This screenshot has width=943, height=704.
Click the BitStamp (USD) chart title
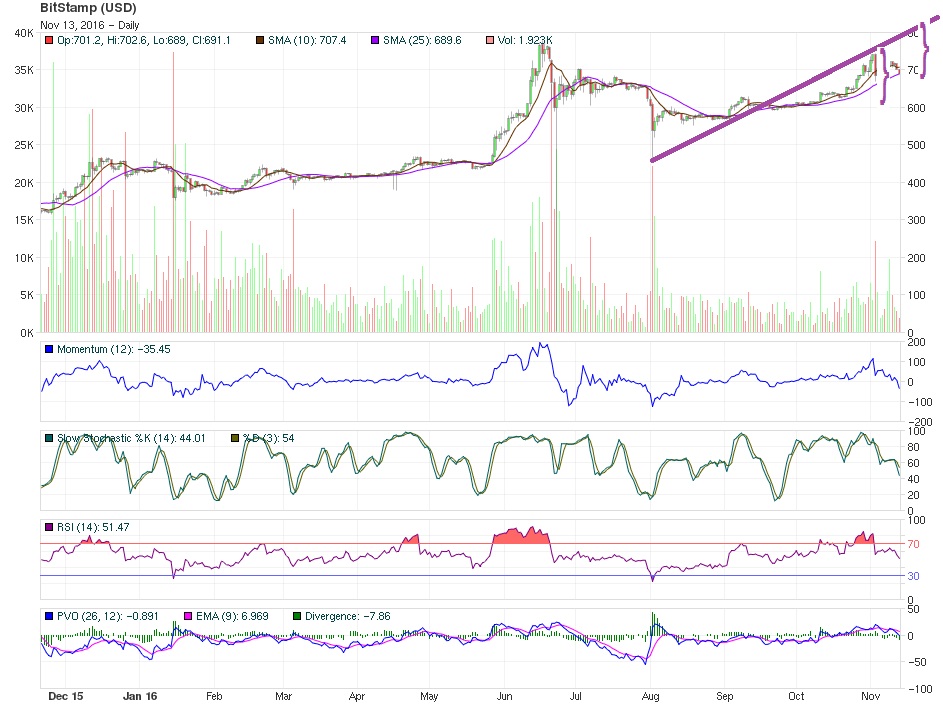pos(88,8)
